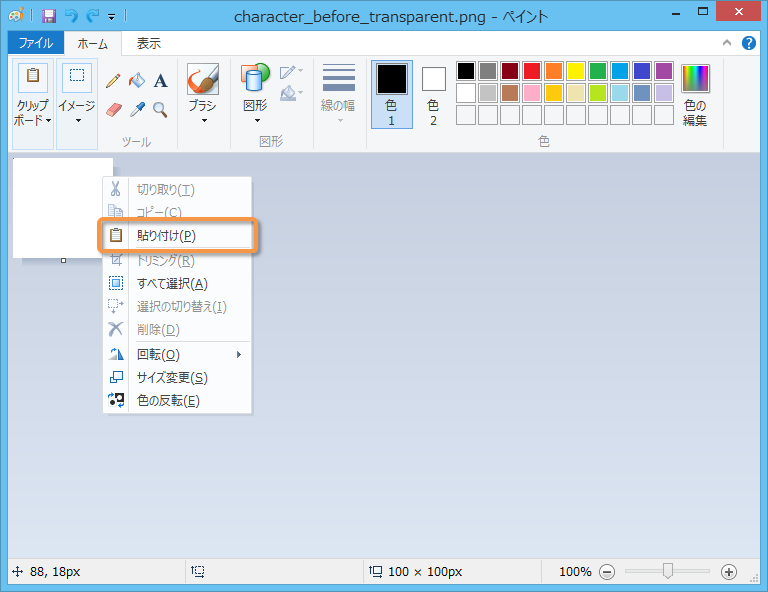Screen dimensions: 768x592
Task: Click the Undo arrow in title bar
Action: [x=71, y=16]
